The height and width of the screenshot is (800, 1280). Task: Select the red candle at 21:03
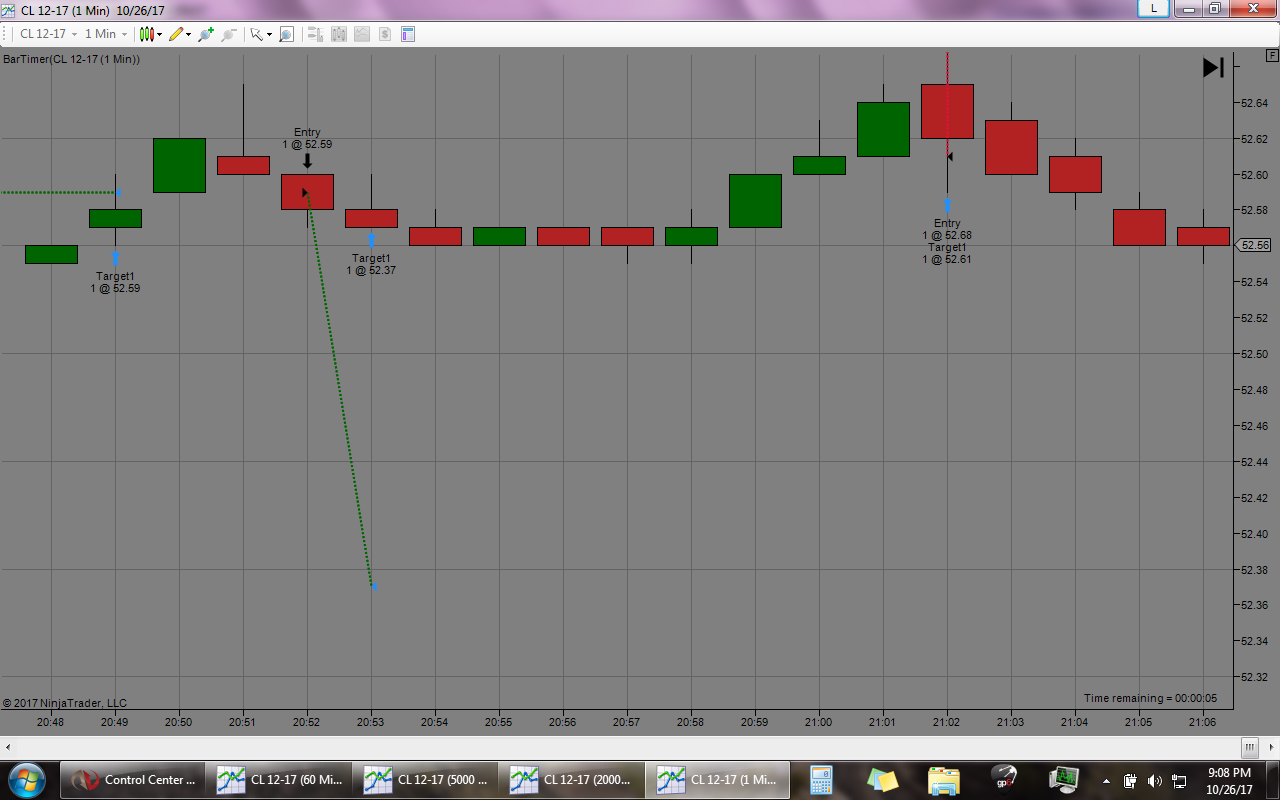[1011, 147]
